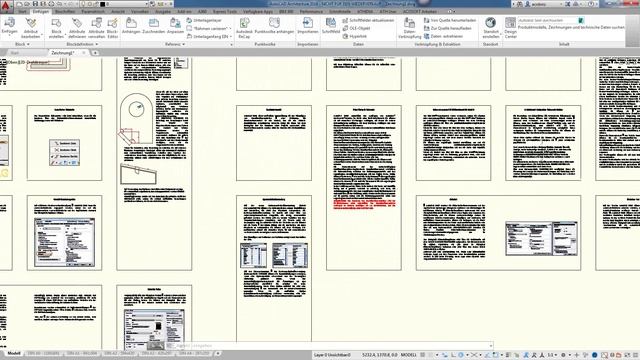Expand the Blockdefinition panel
The height and width of the screenshot is (360, 640).
pyautogui.click(x=82, y=44)
